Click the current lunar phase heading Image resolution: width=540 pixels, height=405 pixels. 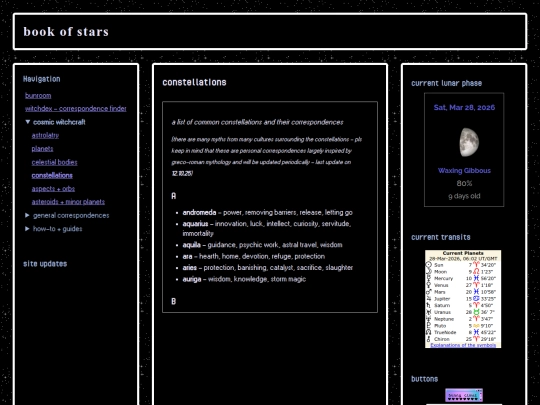click(446, 83)
